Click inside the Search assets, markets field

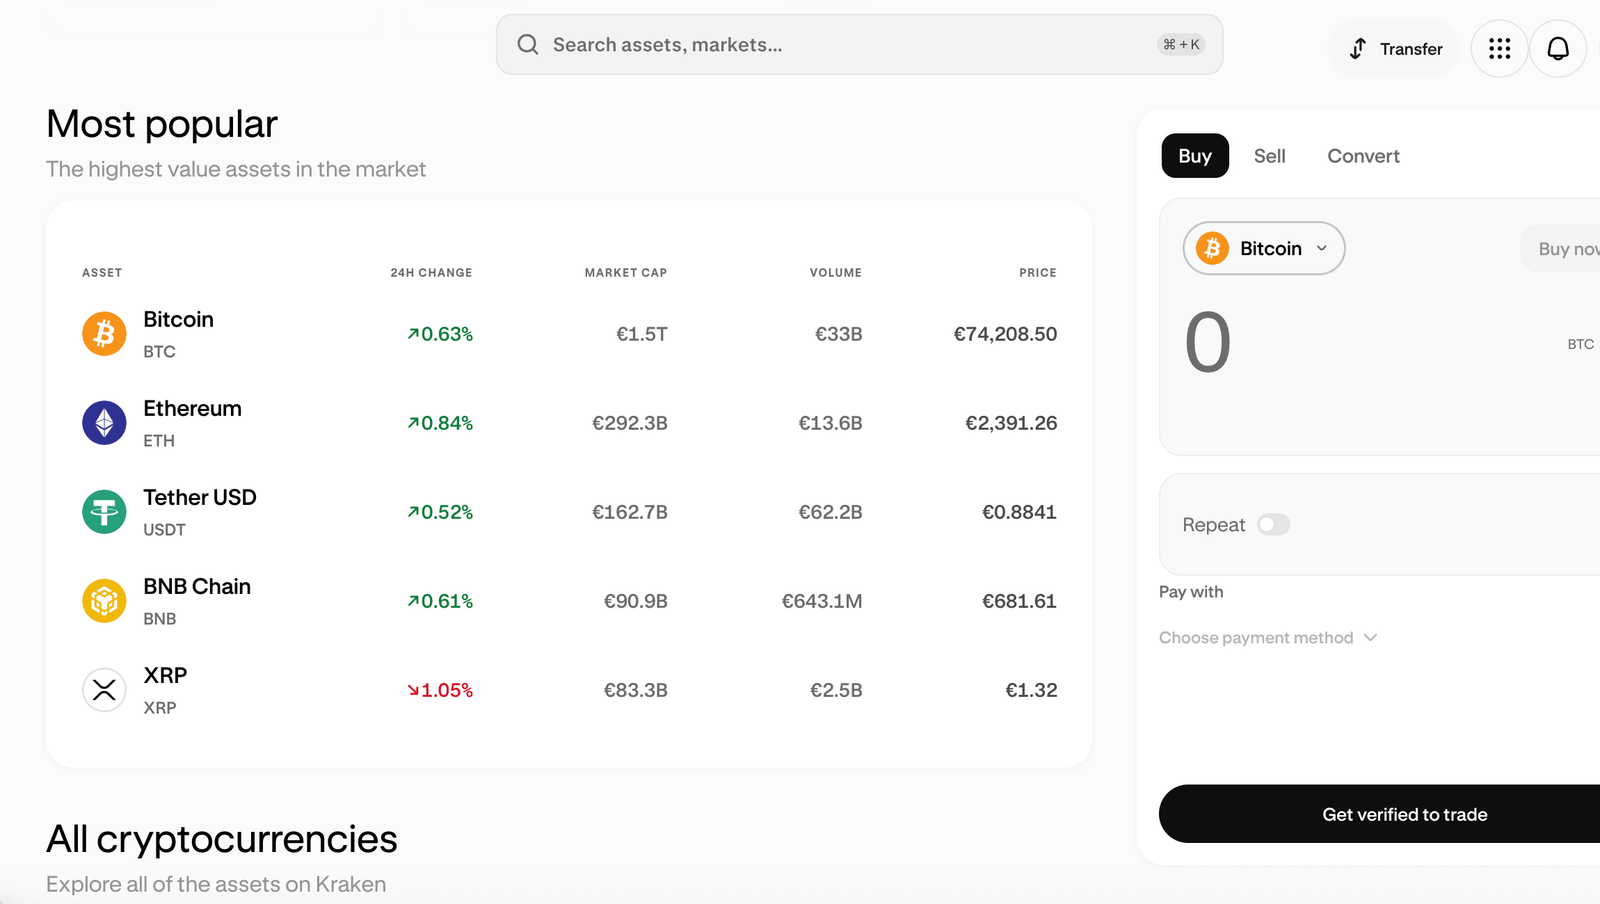[859, 45]
